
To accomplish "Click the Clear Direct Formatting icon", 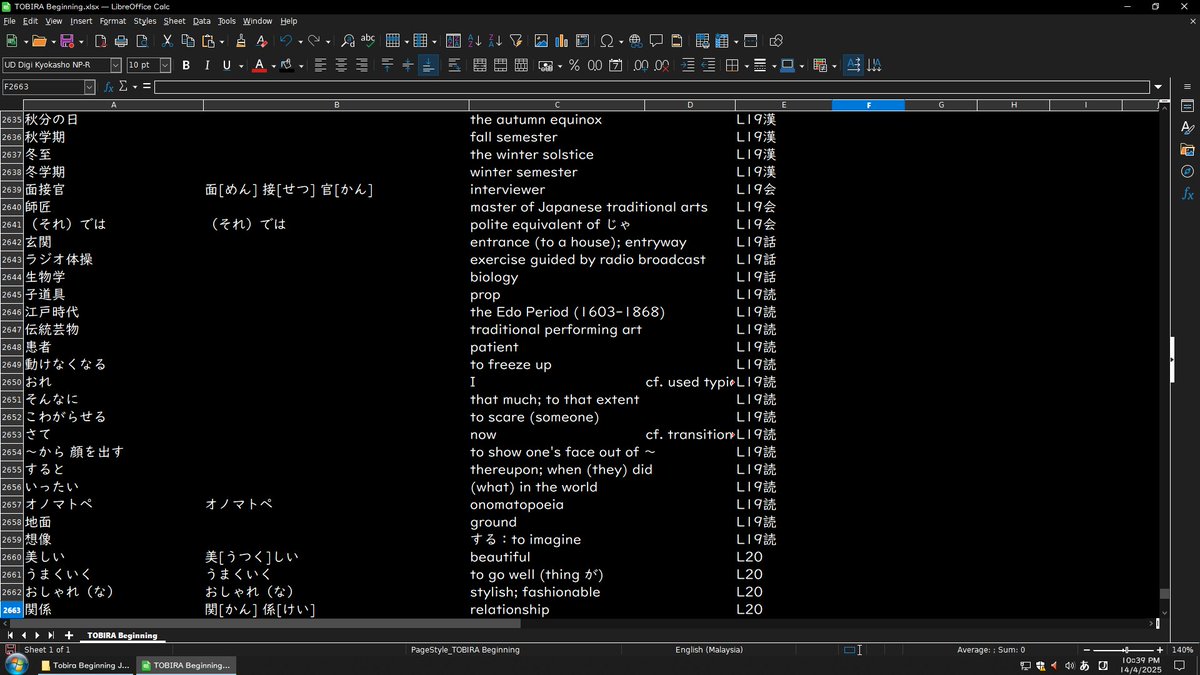I will click(x=262, y=41).
